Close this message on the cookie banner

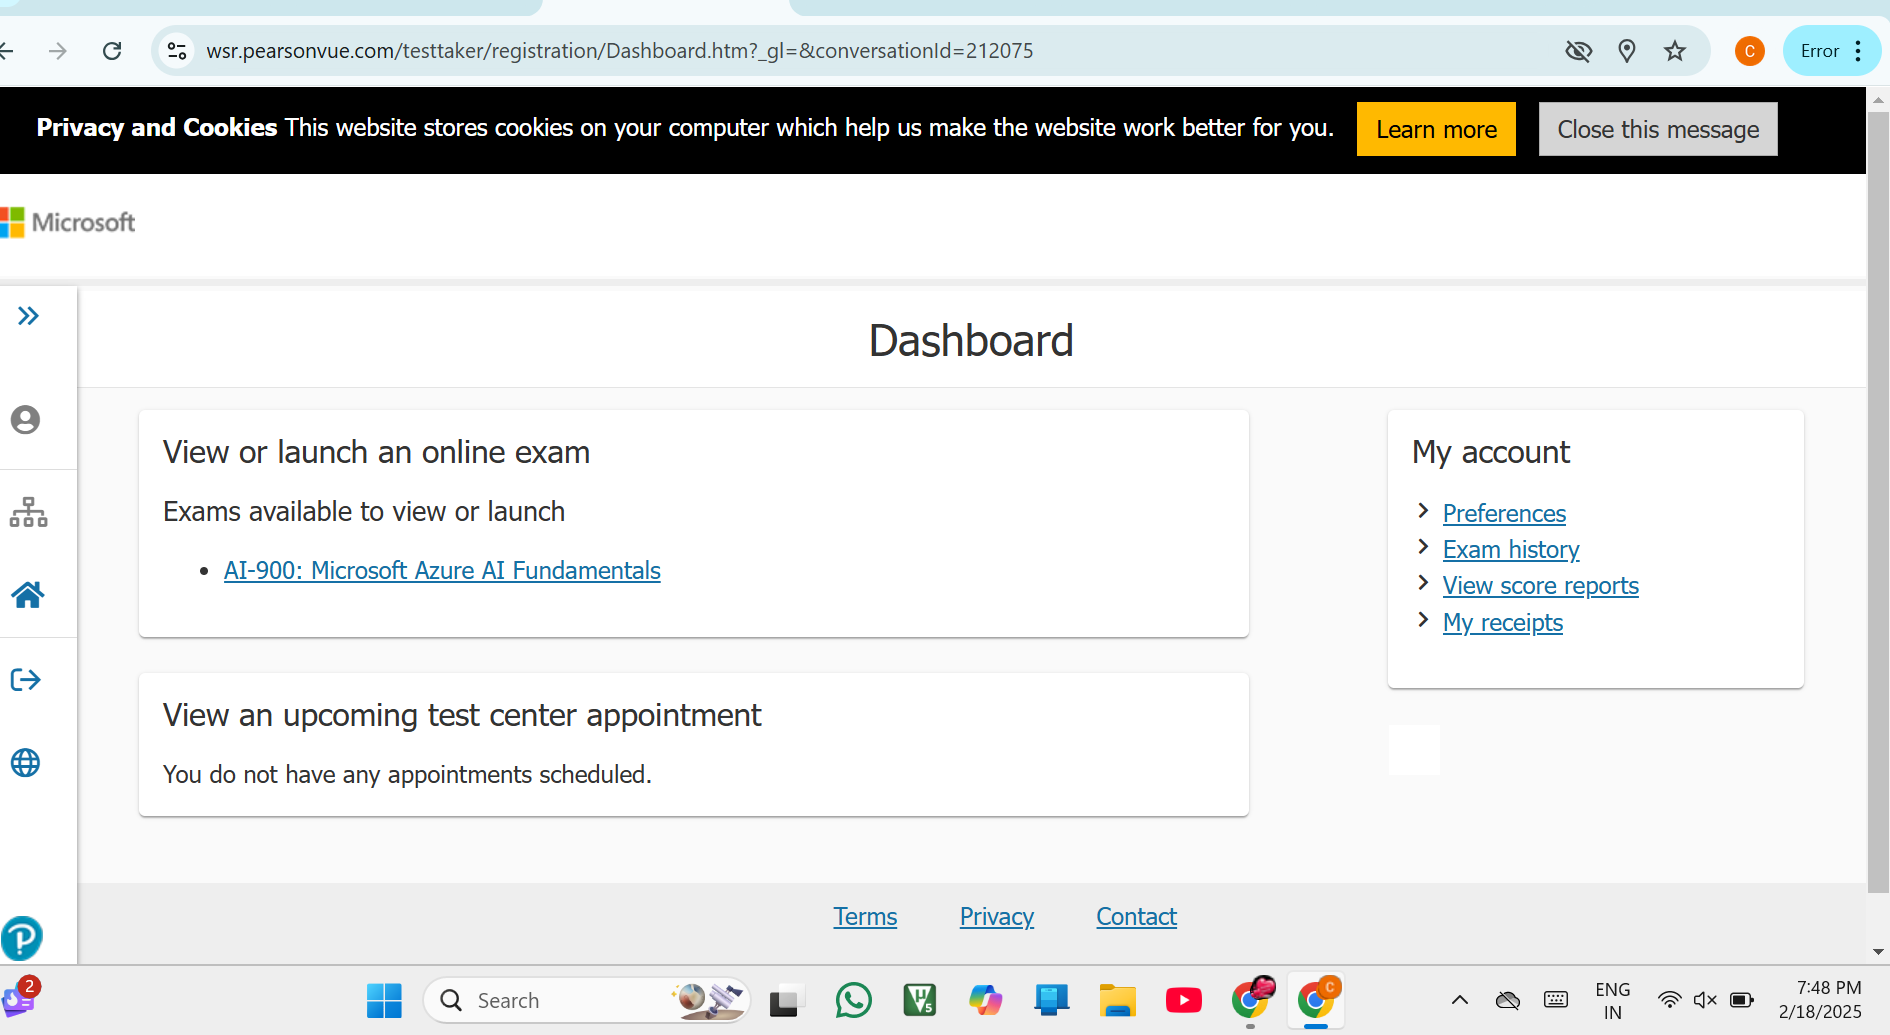click(x=1658, y=129)
